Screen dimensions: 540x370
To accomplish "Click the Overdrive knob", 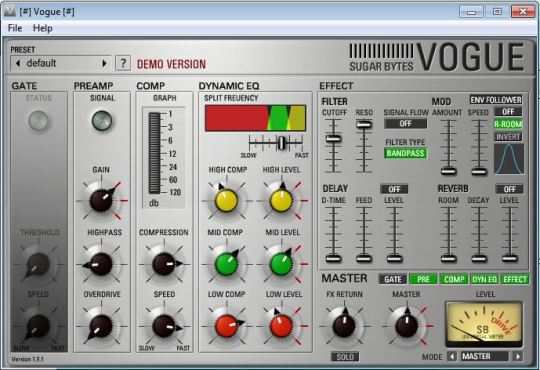I will pos(101,326).
